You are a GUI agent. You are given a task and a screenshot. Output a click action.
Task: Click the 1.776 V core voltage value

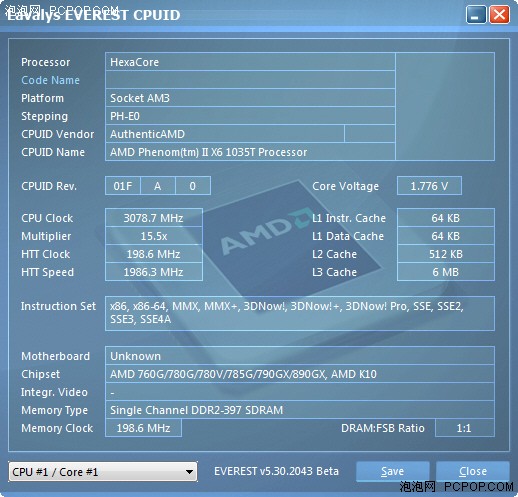tap(429, 186)
